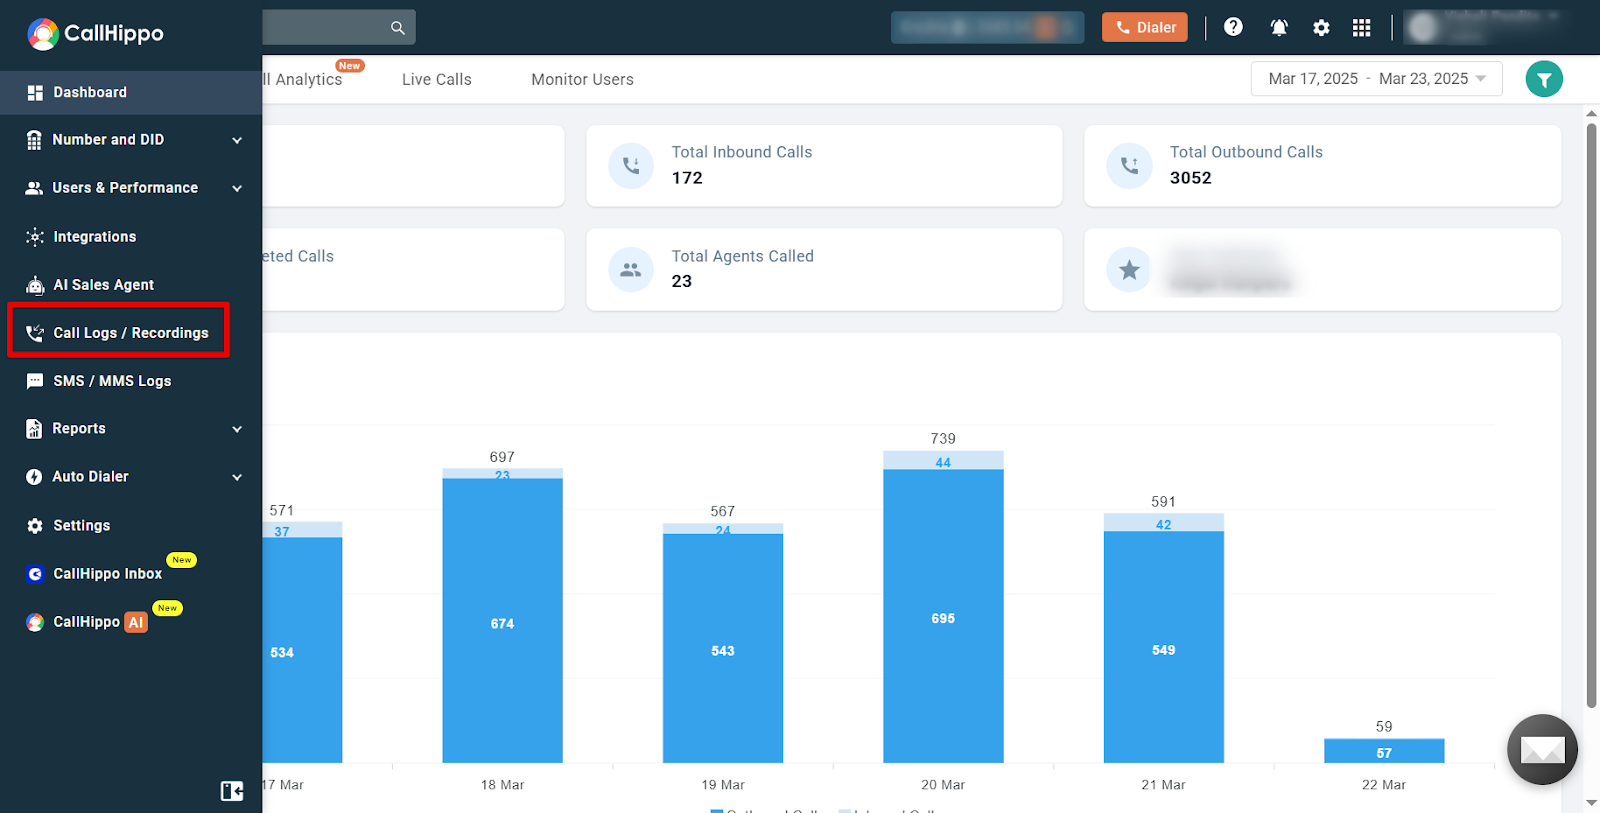Viewport: 1600px width, 813px height.
Task: Click the Auto Dialer lightning icon
Action: [x=34, y=477]
